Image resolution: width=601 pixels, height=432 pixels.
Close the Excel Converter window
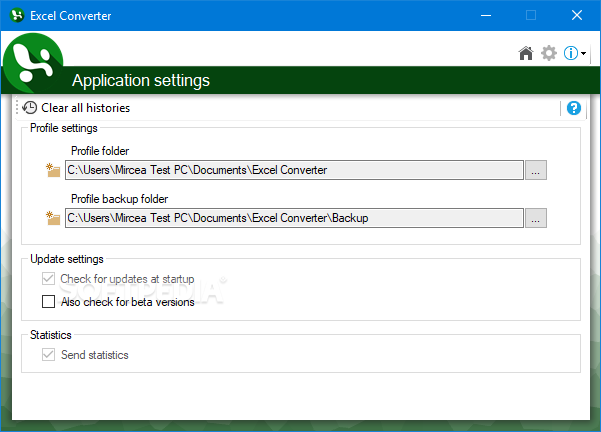point(576,15)
